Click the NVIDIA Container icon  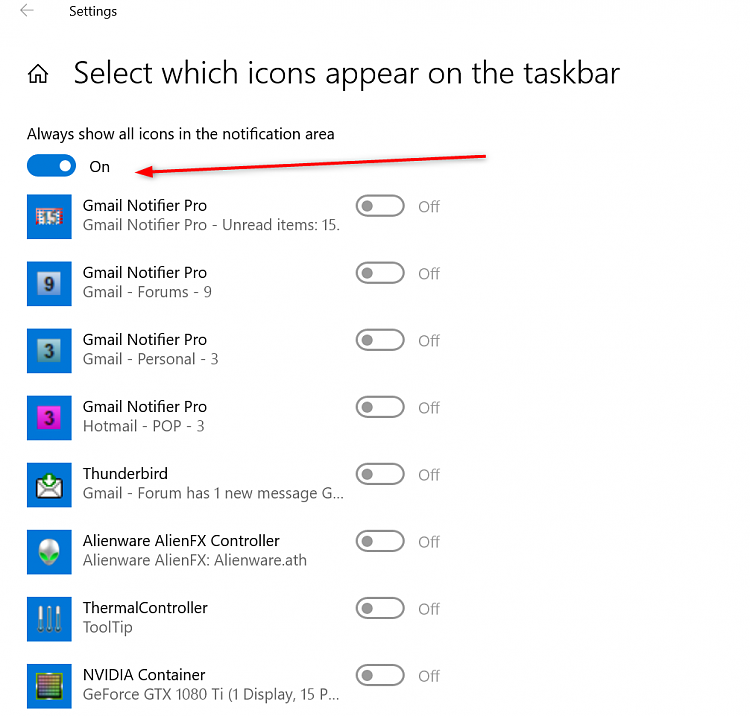pyautogui.click(x=49, y=686)
